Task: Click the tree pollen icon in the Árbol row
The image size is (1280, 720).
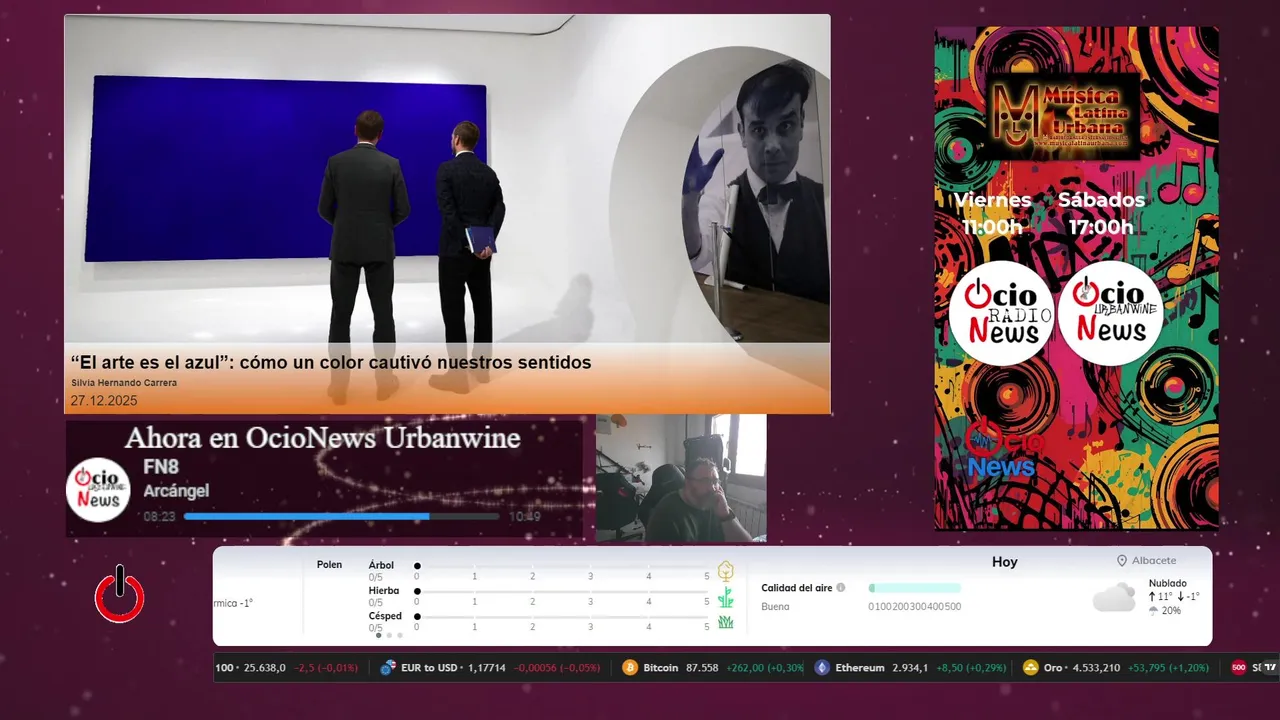Action: 726,571
